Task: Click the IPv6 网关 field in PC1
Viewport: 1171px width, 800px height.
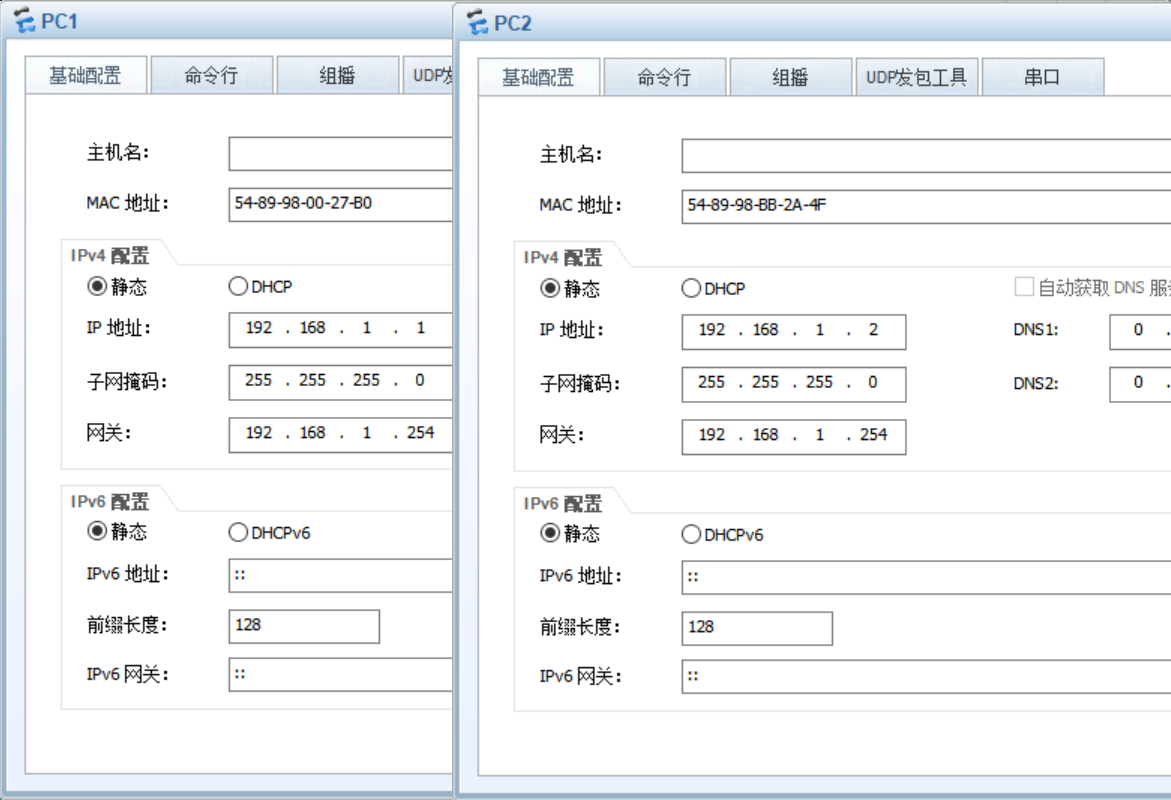Action: 340,675
